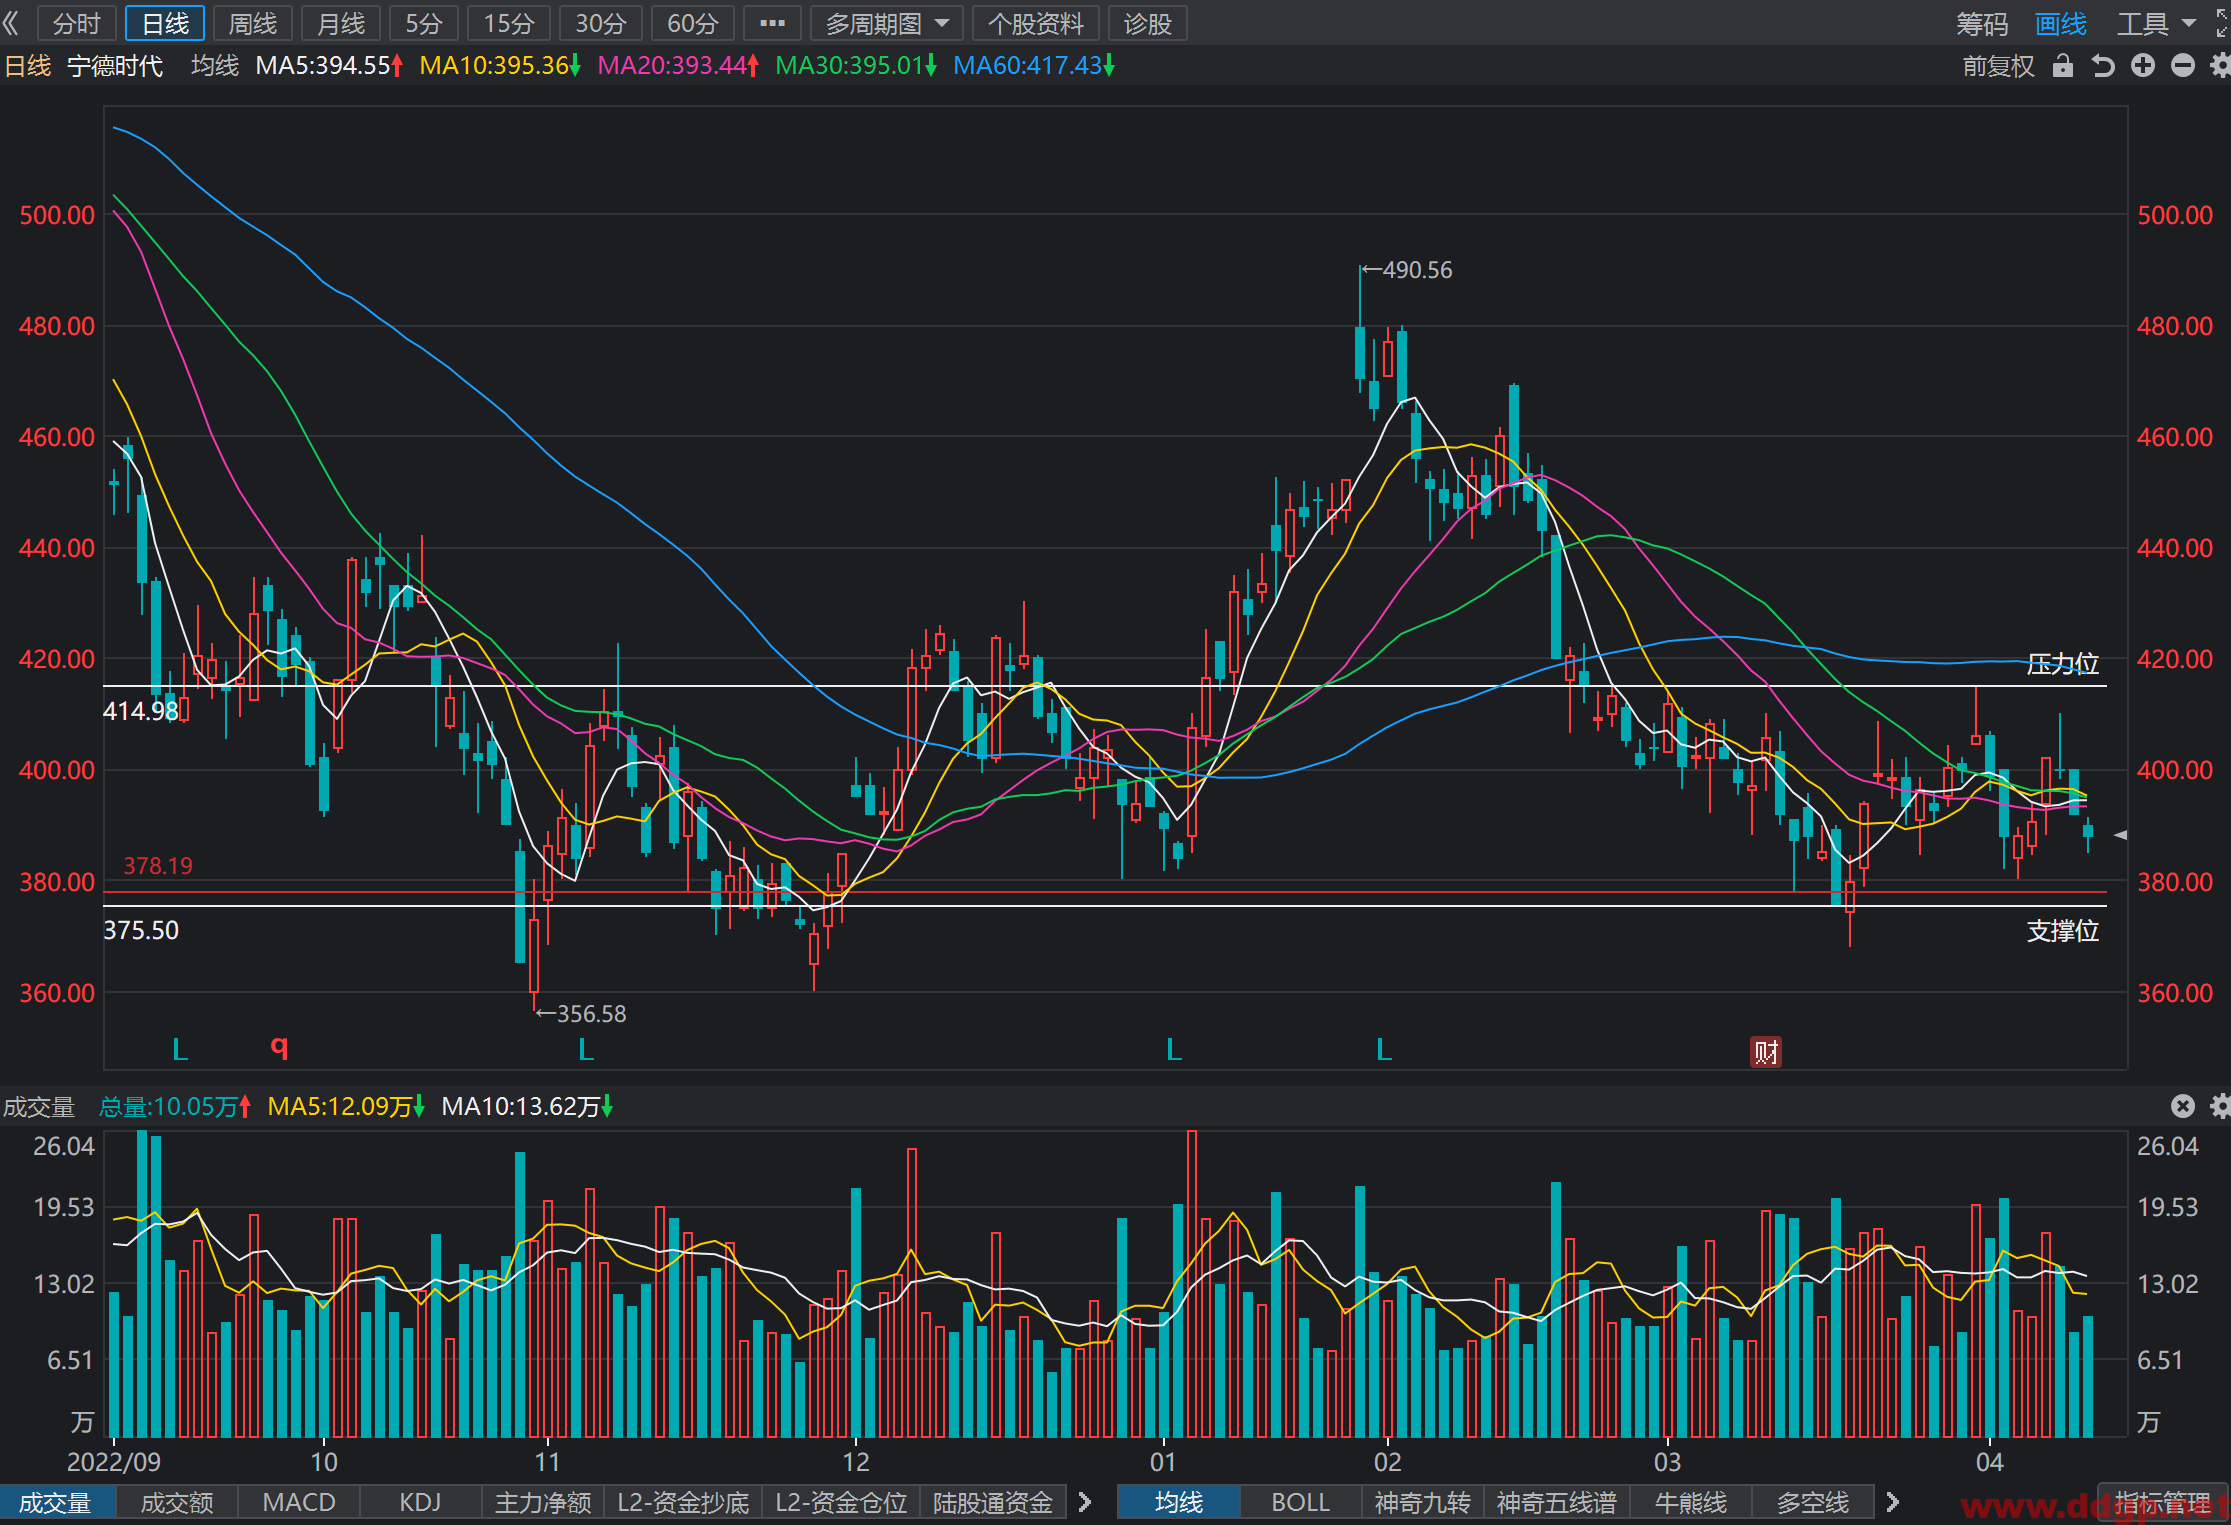
Task: Switch to the MACD indicator tab
Action: [299, 1502]
